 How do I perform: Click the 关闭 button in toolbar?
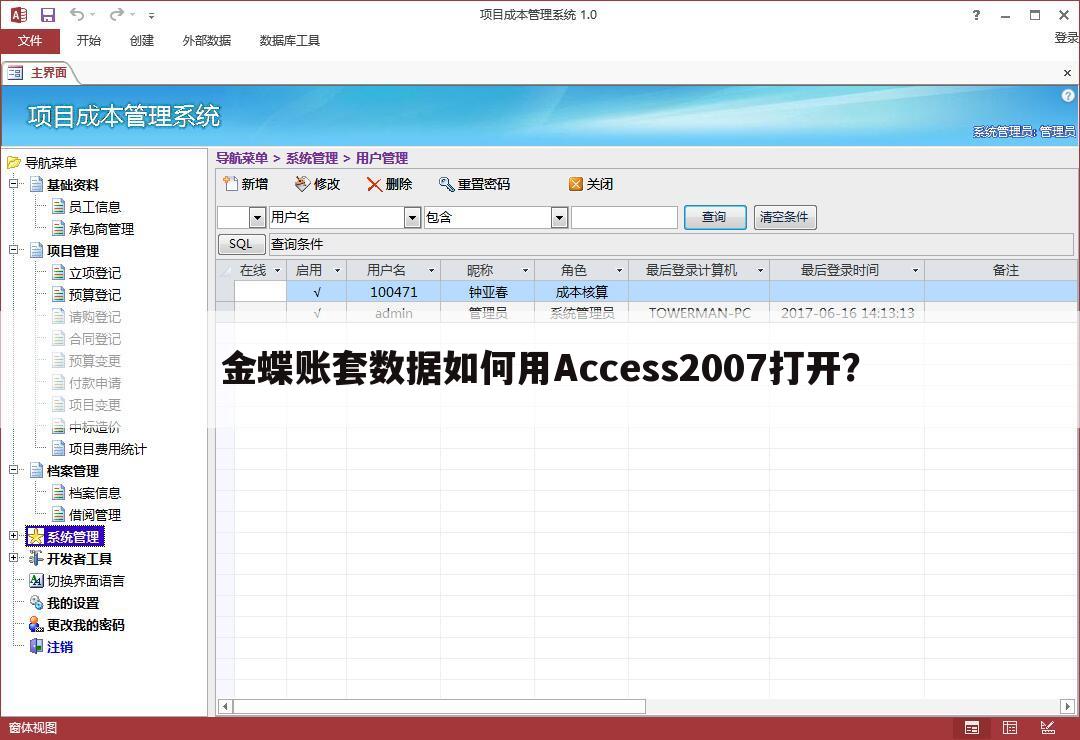(x=591, y=184)
